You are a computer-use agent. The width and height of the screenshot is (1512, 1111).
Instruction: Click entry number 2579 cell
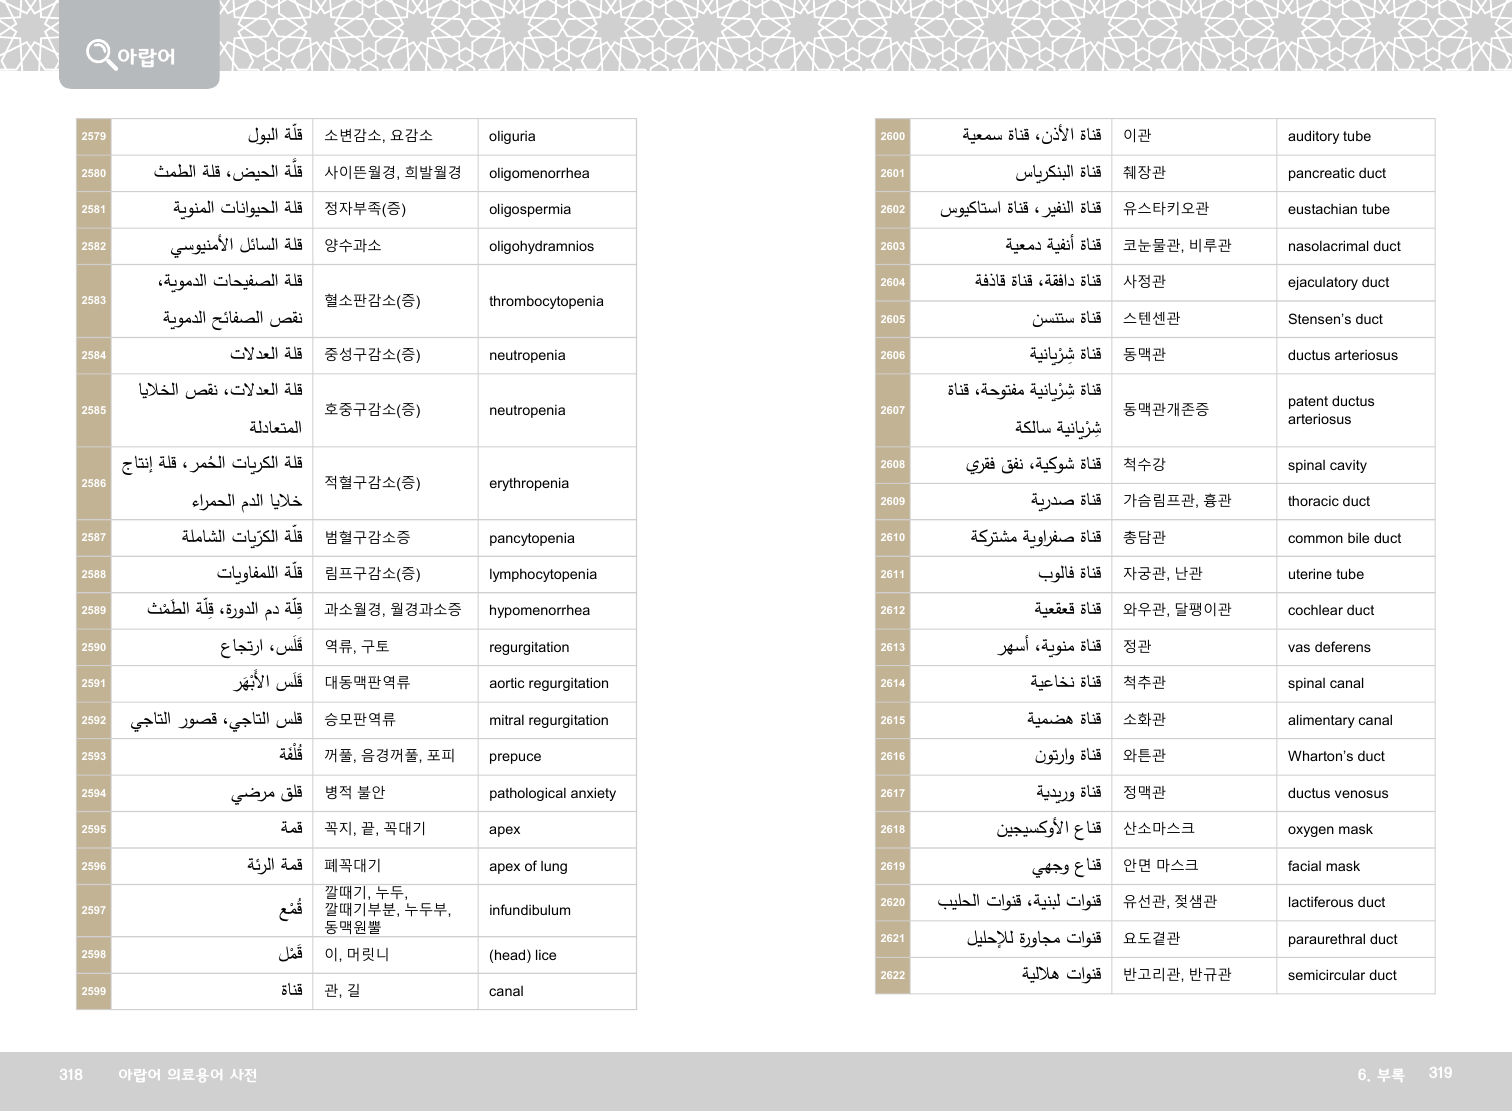tap(94, 137)
